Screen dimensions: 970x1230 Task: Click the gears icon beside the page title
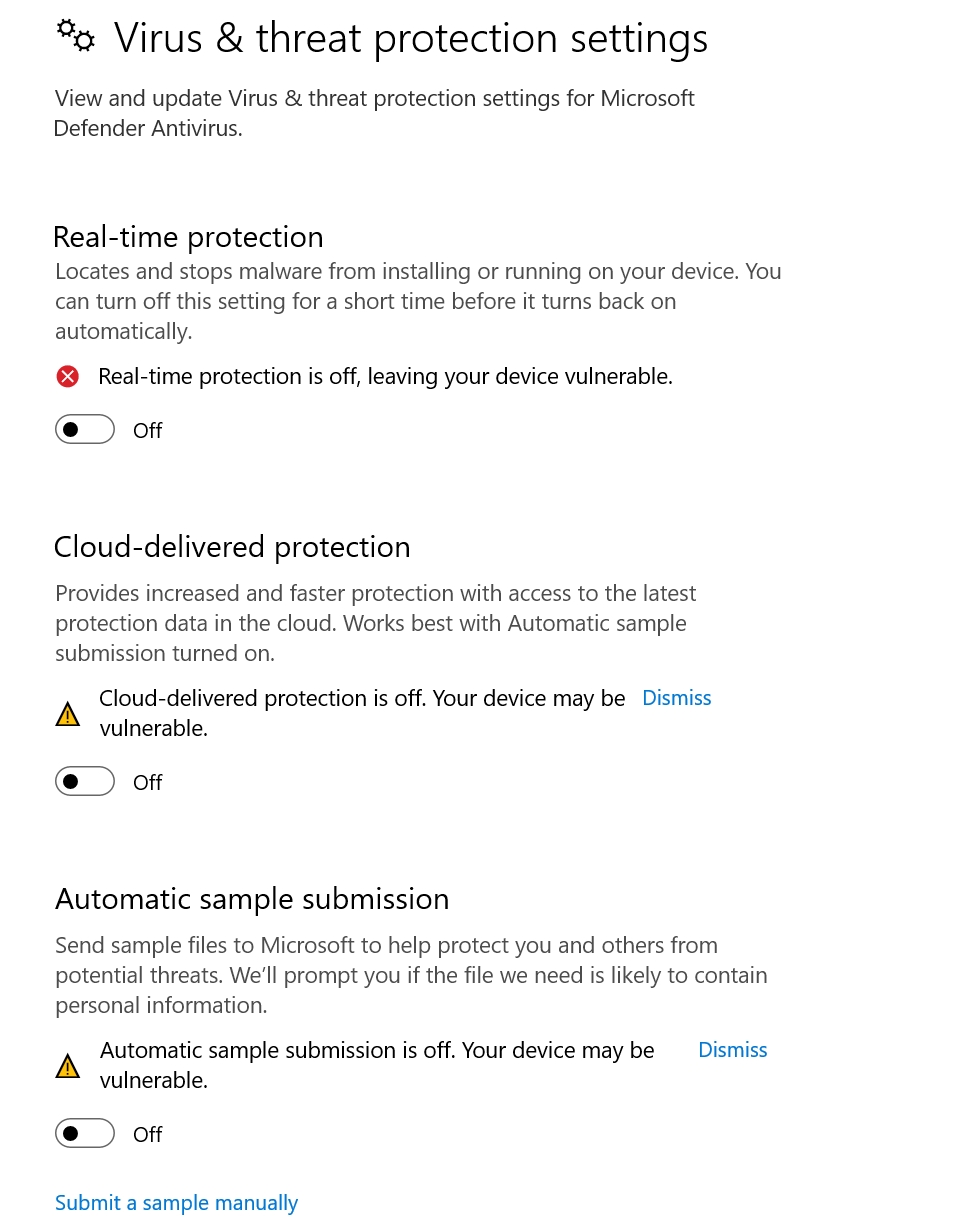pyautogui.click(x=75, y=36)
